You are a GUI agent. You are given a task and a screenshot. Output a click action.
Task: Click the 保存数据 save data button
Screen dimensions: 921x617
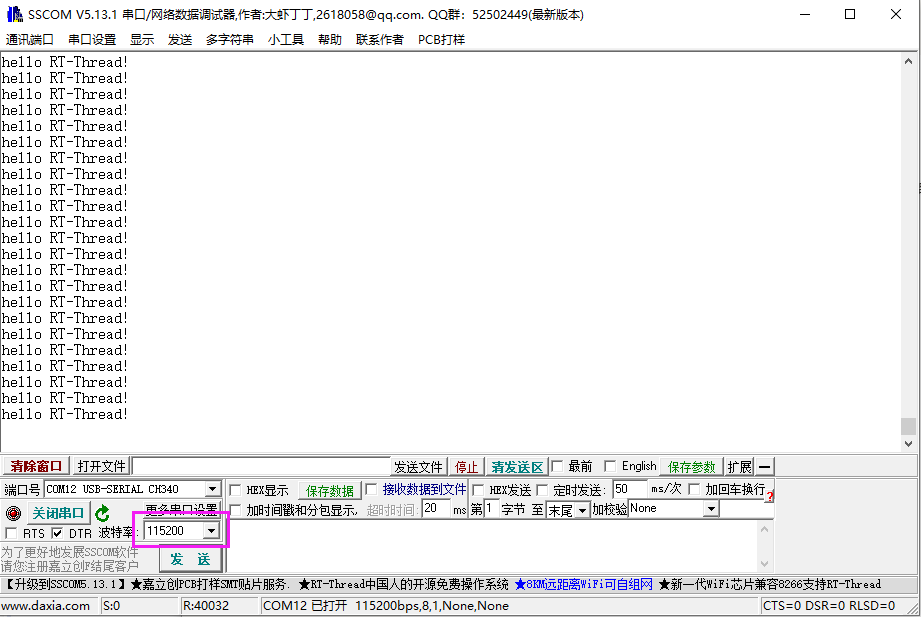tap(330, 491)
